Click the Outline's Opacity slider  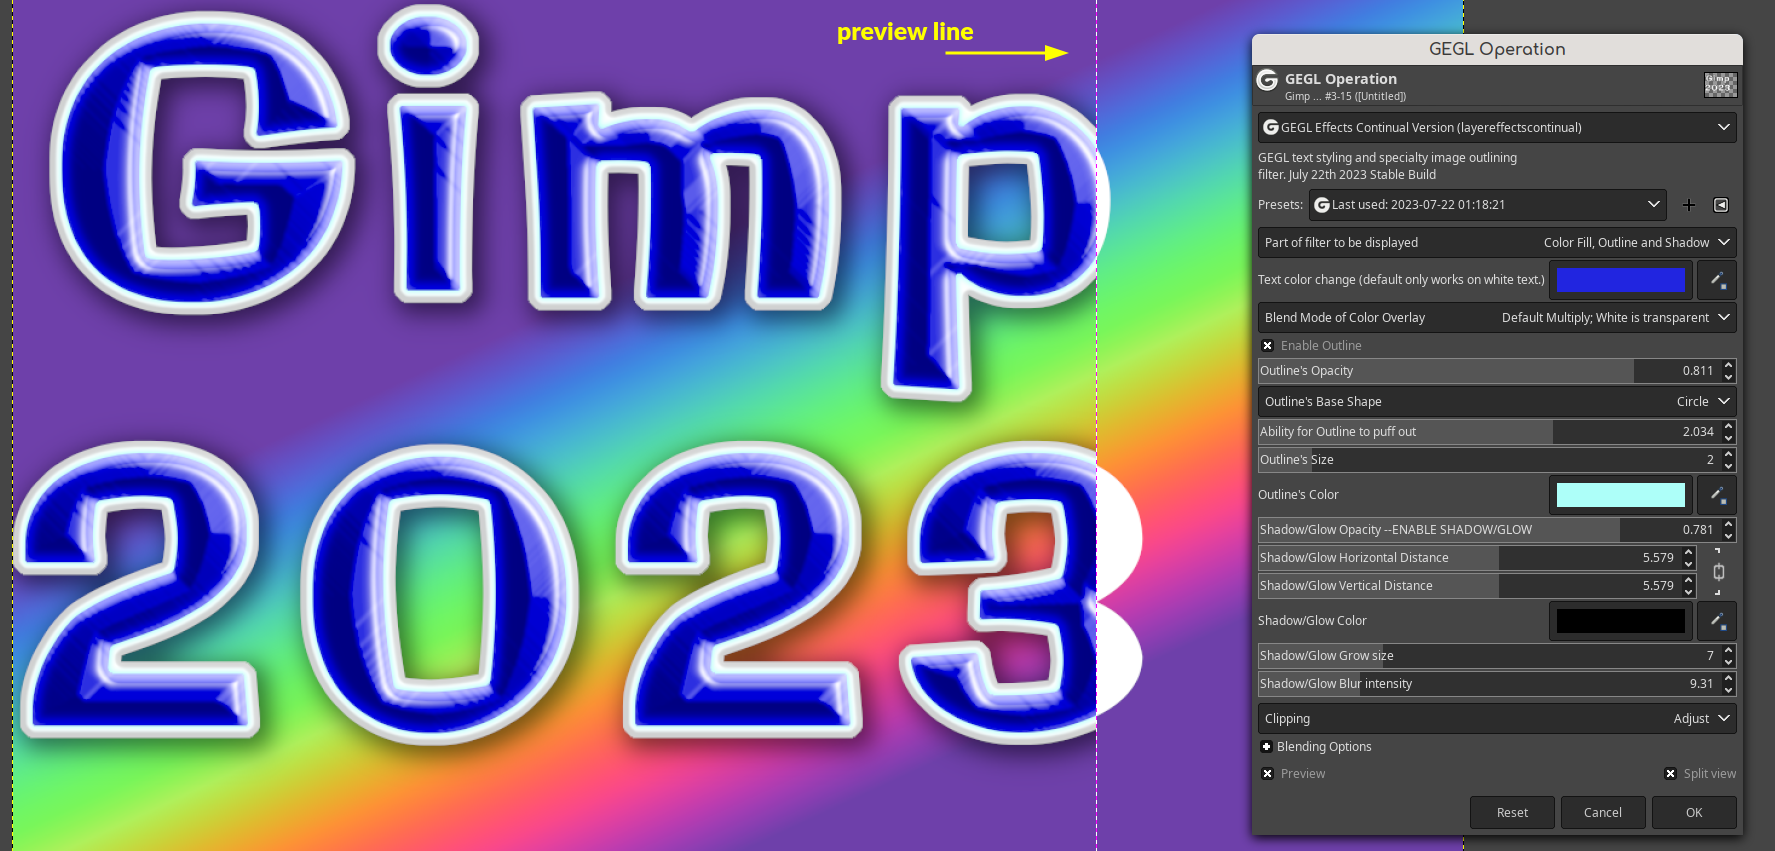point(1489,371)
